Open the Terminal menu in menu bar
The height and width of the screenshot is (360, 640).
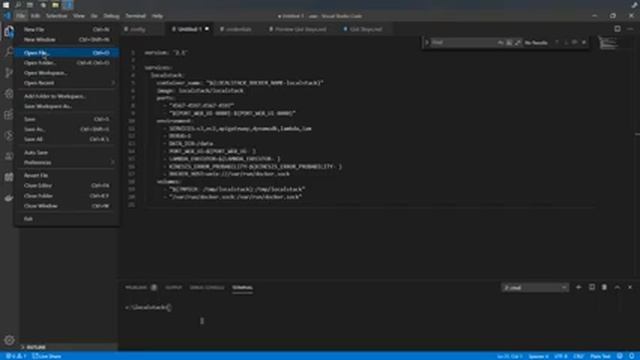pyautogui.click(x=136, y=16)
